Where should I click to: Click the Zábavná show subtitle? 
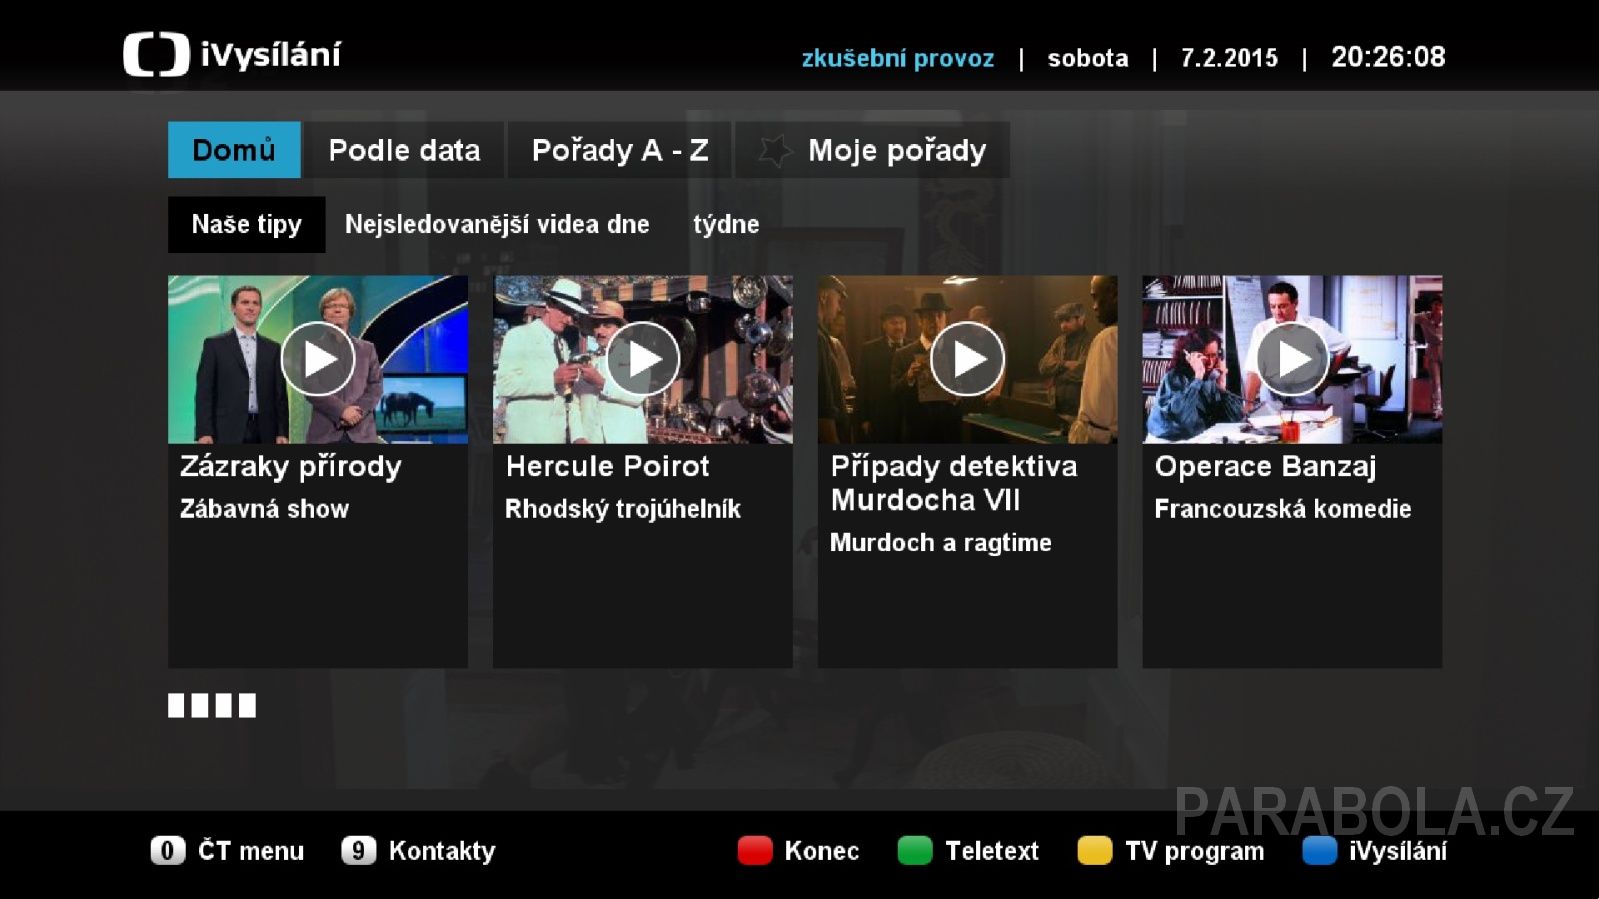point(264,509)
